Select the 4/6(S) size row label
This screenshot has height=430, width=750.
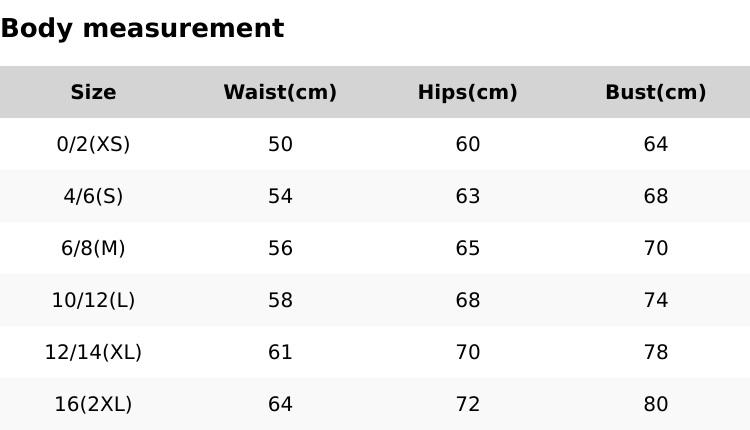[x=93, y=197]
